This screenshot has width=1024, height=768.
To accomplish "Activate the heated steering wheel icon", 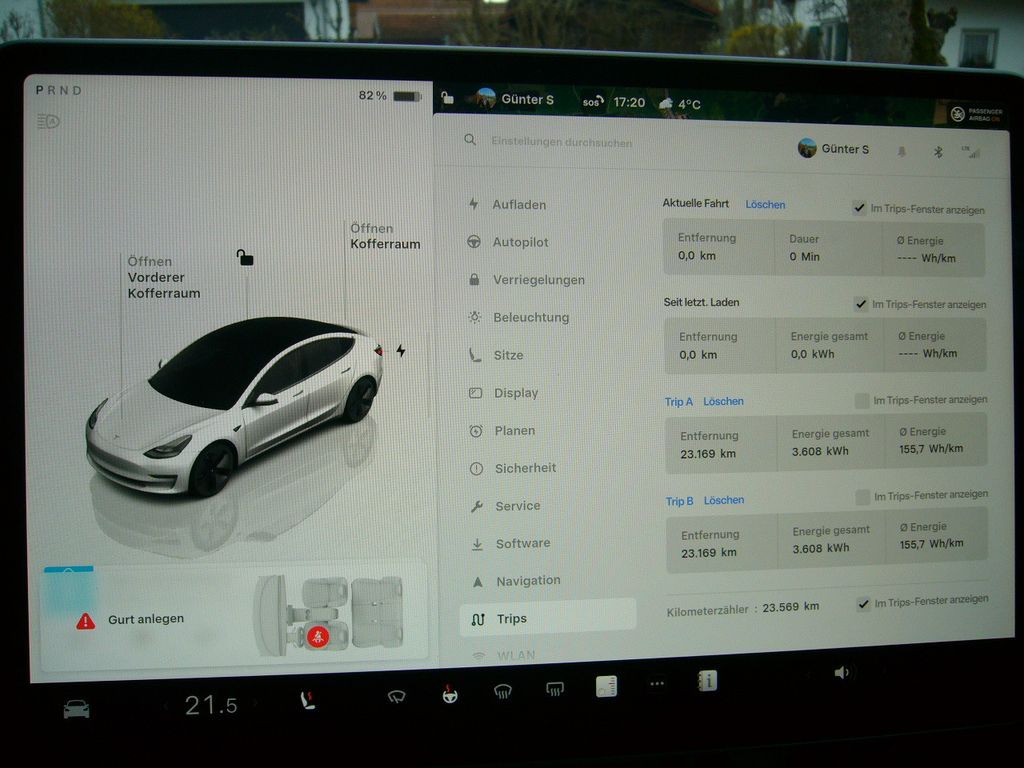I will [450, 694].
